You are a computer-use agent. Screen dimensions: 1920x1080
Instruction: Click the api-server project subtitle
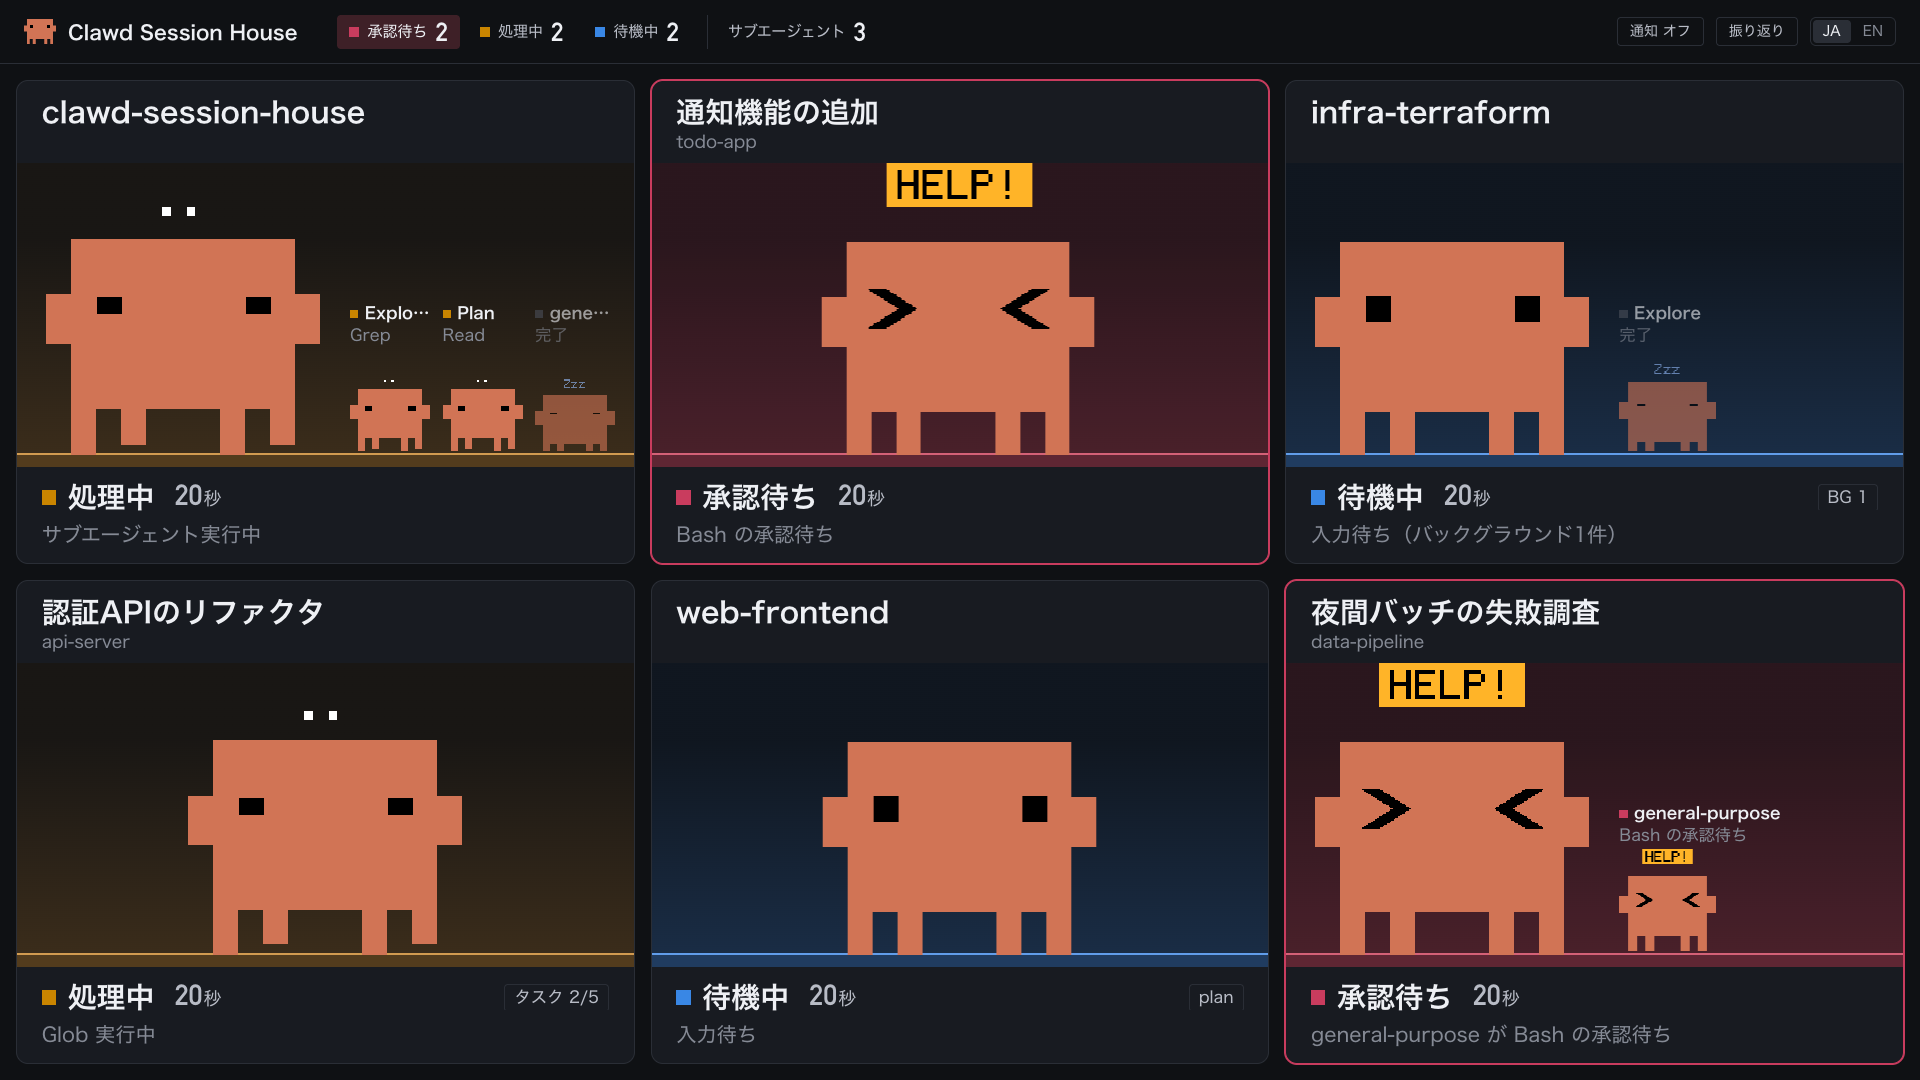pos(86,642)
